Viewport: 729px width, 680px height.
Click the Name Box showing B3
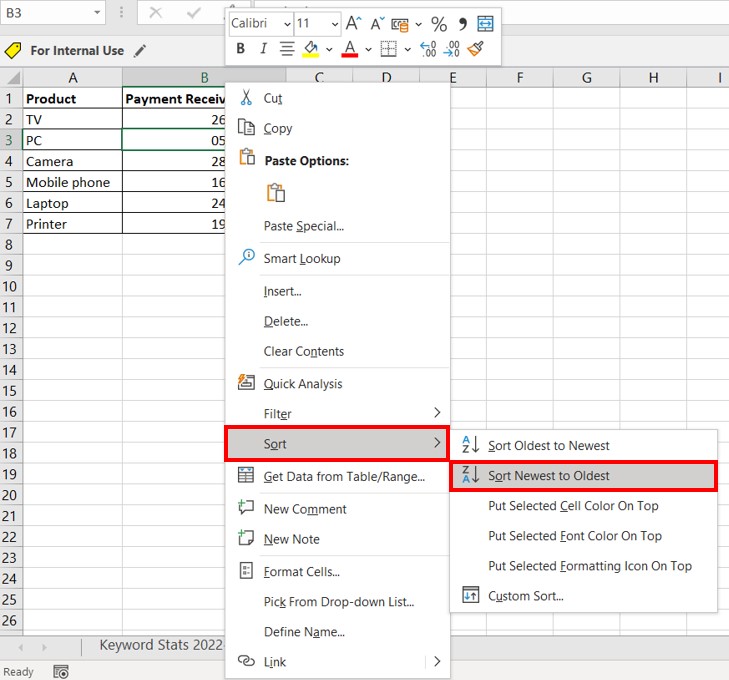[46, 13]
